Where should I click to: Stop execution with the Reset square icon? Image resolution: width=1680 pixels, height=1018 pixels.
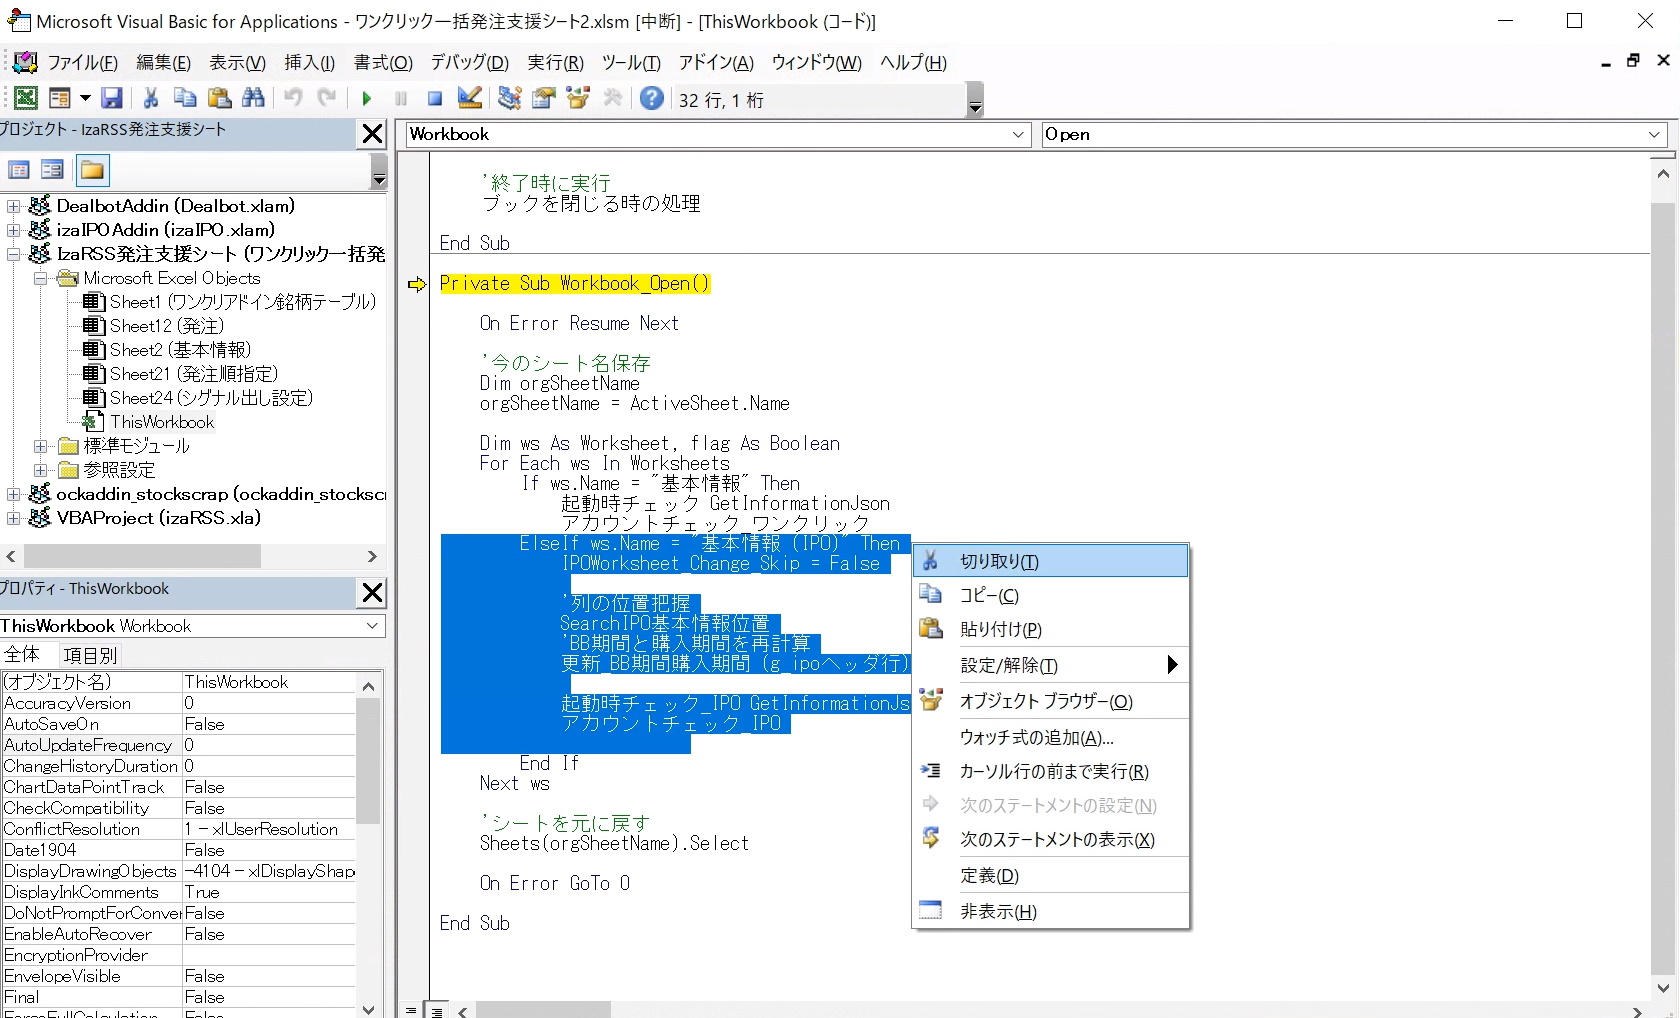pyautogui.click(x=435, y=98)
